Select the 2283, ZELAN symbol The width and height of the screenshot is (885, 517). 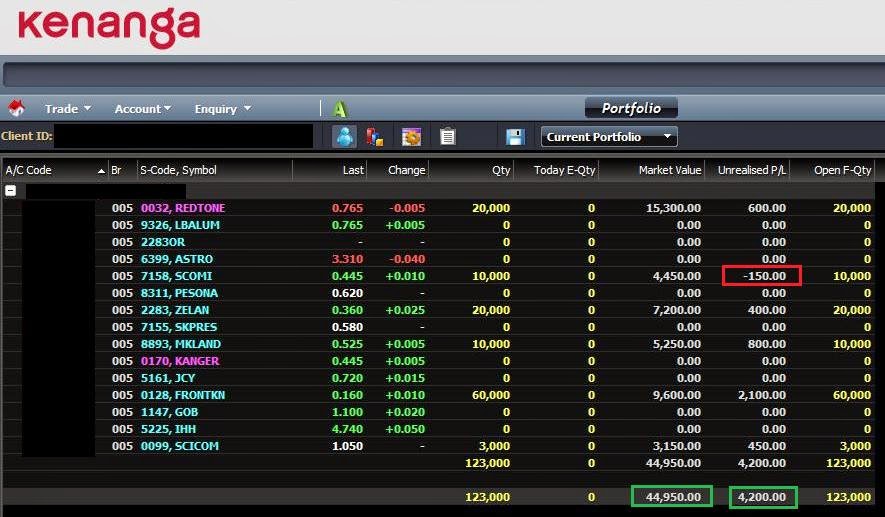[175, 310]
